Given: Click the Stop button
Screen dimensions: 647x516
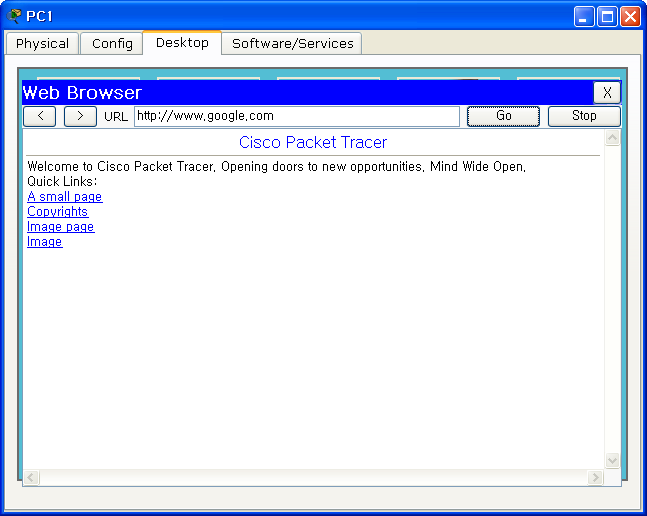Looking at the screenshot, I should tap(584, 116).
